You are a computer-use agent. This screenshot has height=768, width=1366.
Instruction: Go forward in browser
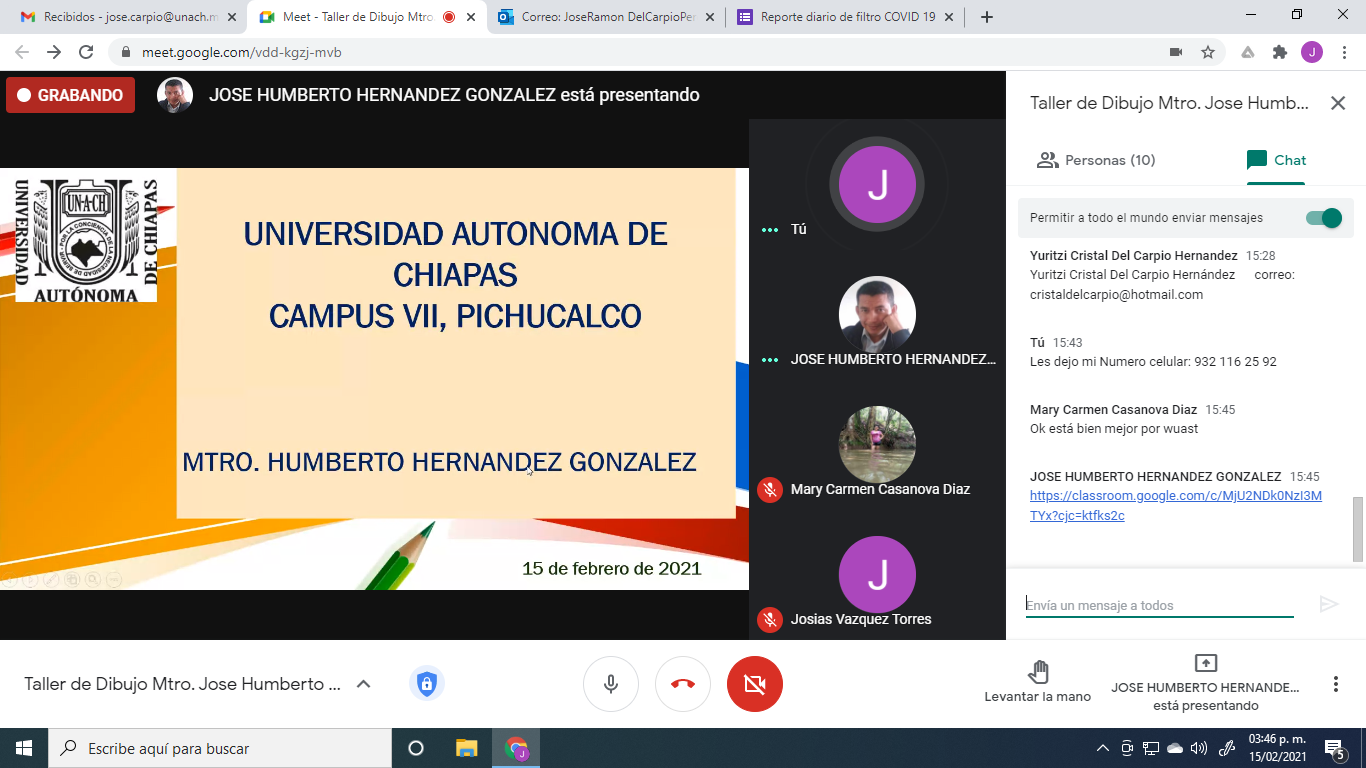point(54,52)
